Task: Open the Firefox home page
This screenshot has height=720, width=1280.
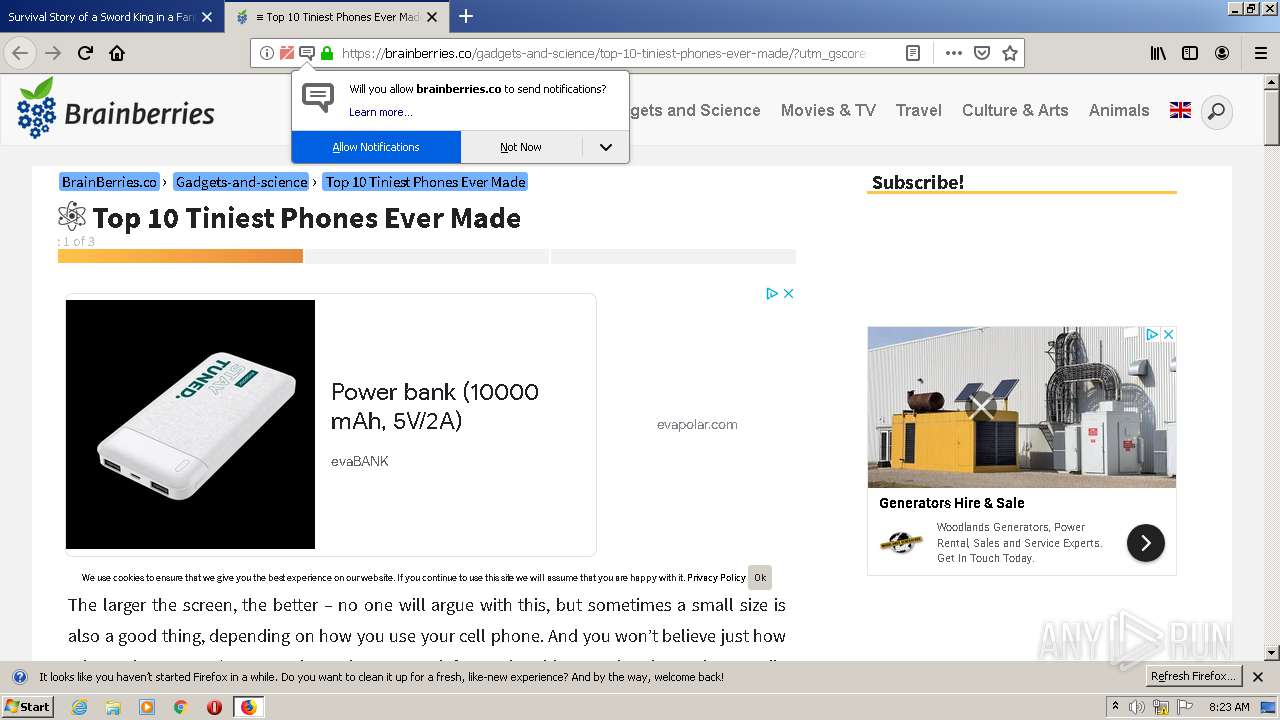Action: [117, 53]
